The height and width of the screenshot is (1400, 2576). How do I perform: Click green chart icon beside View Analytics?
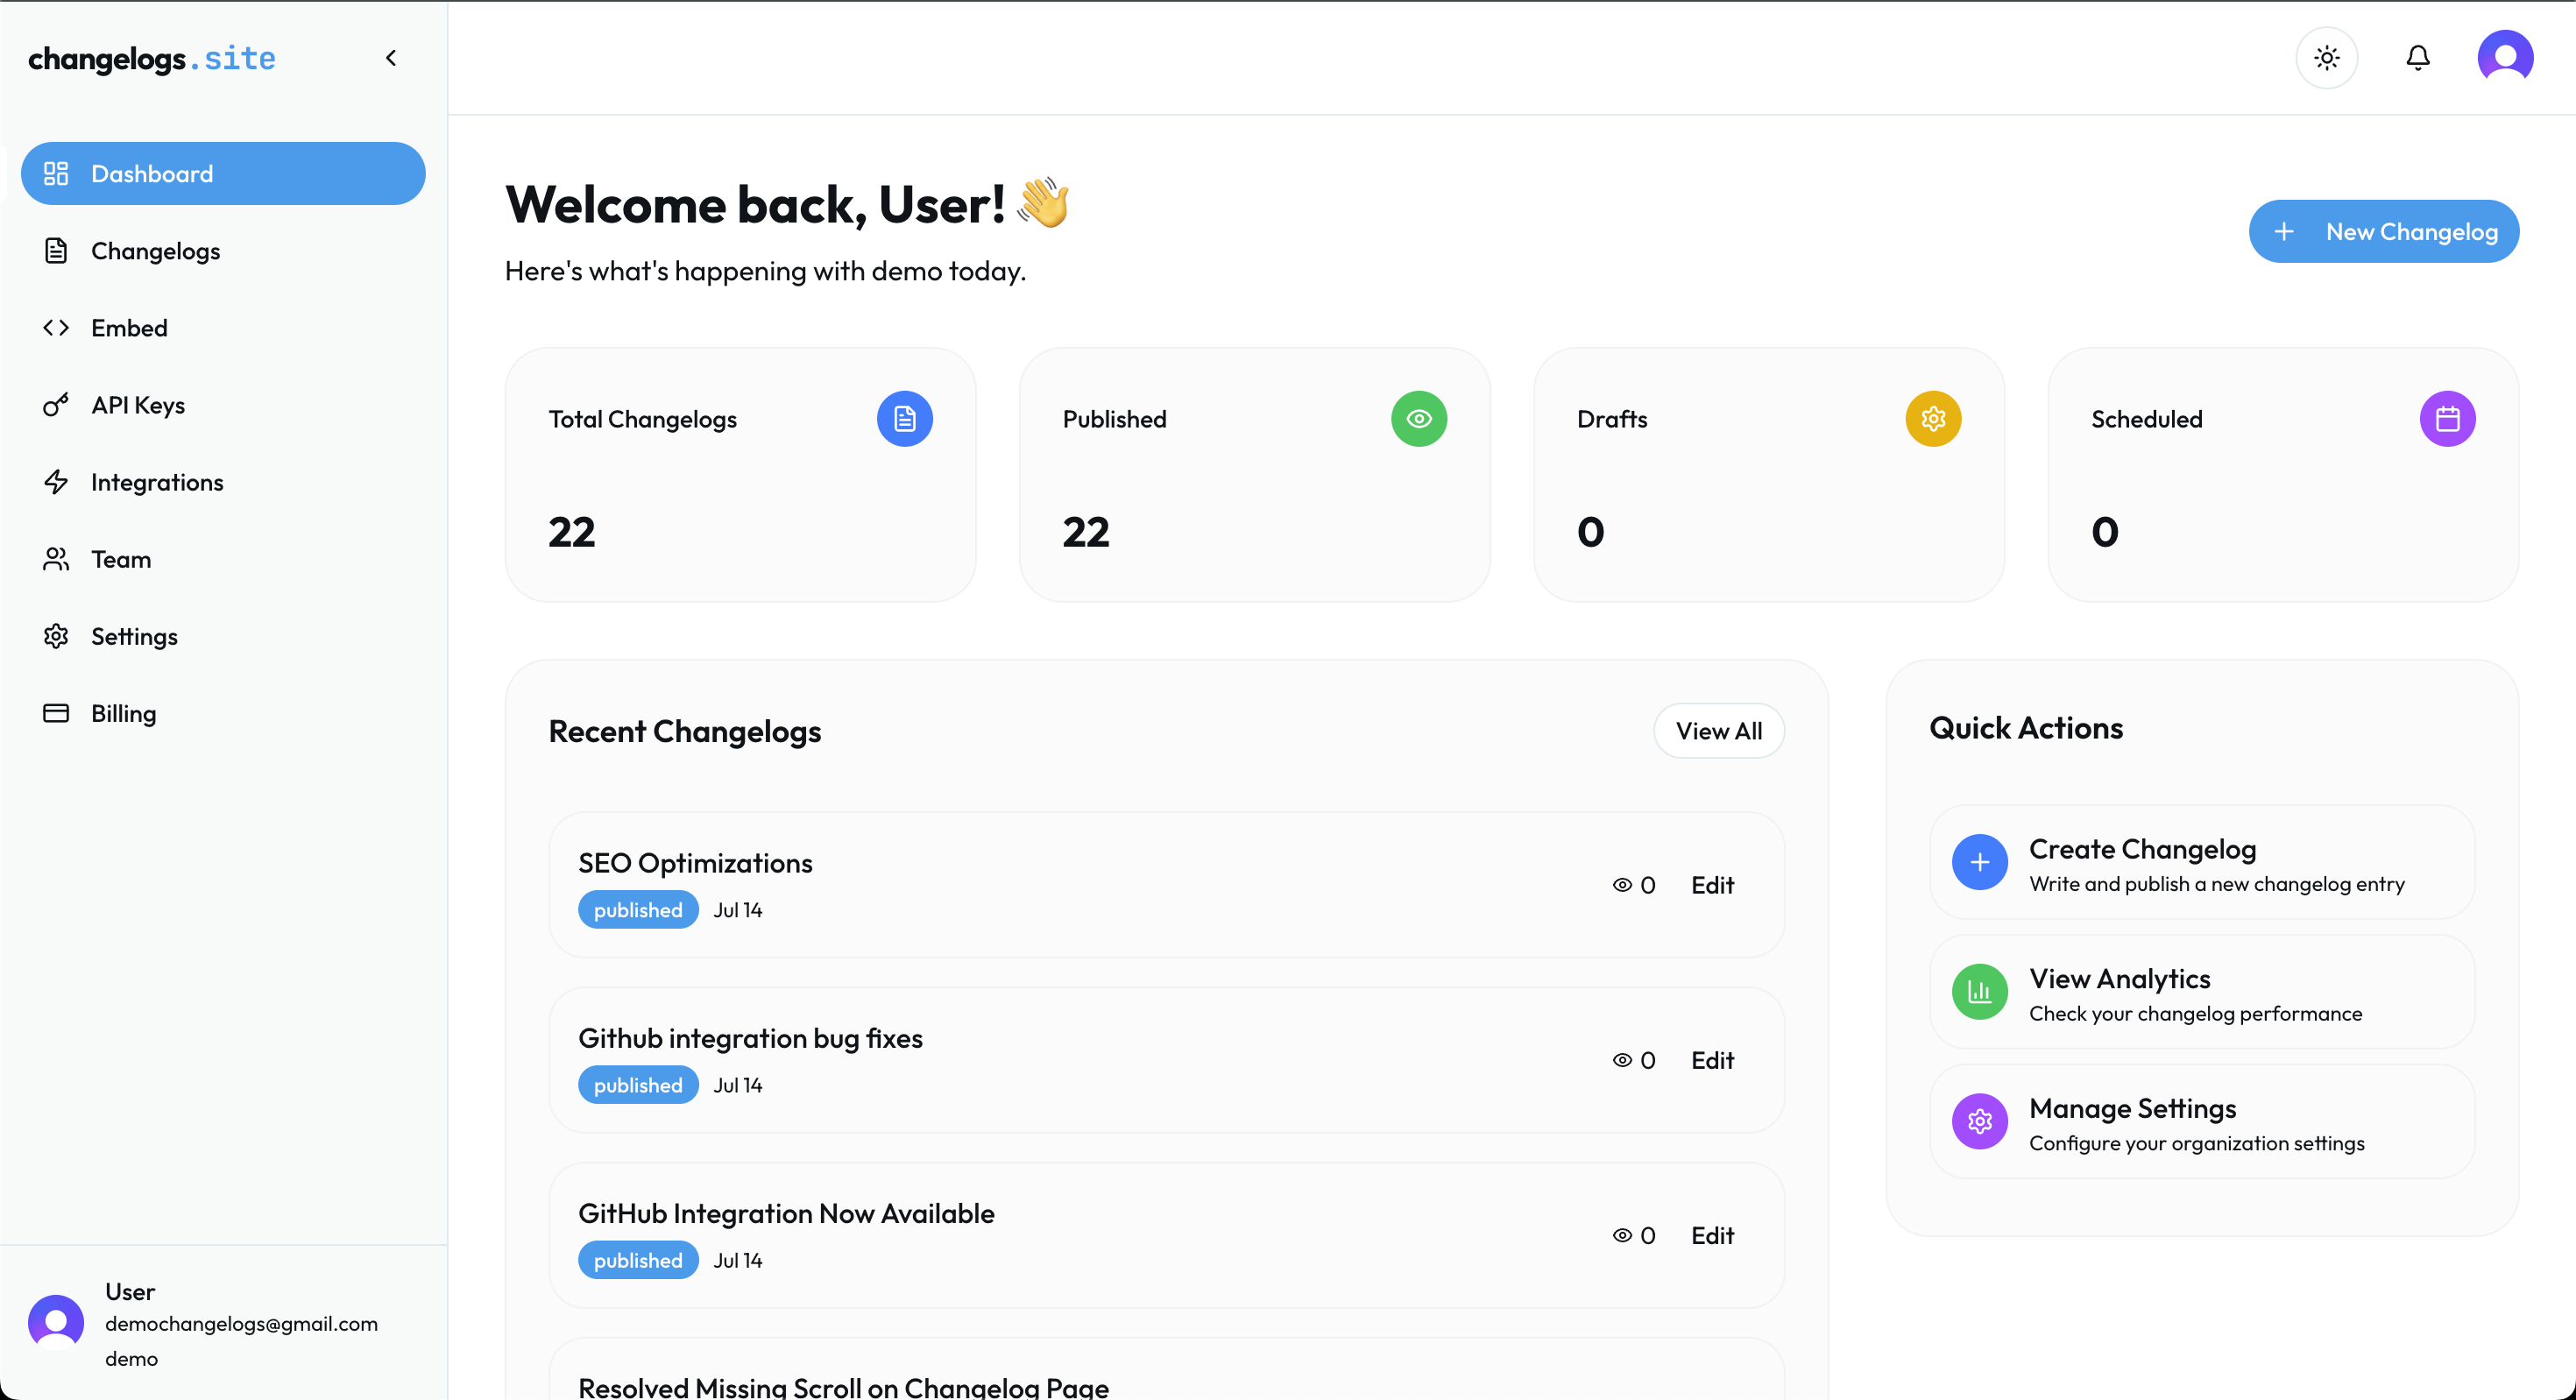pos(1980,992)
